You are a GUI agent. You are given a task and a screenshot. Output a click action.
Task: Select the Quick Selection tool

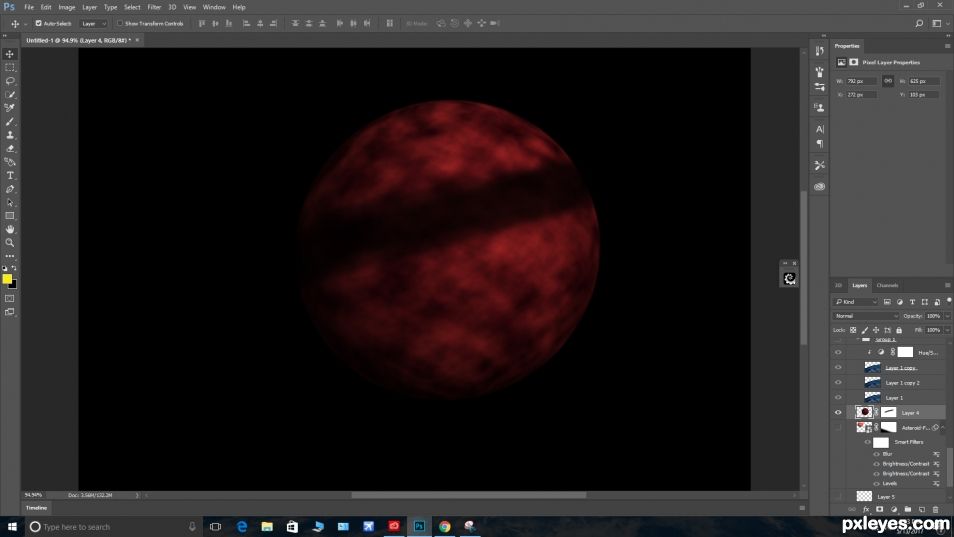(10, 94)
